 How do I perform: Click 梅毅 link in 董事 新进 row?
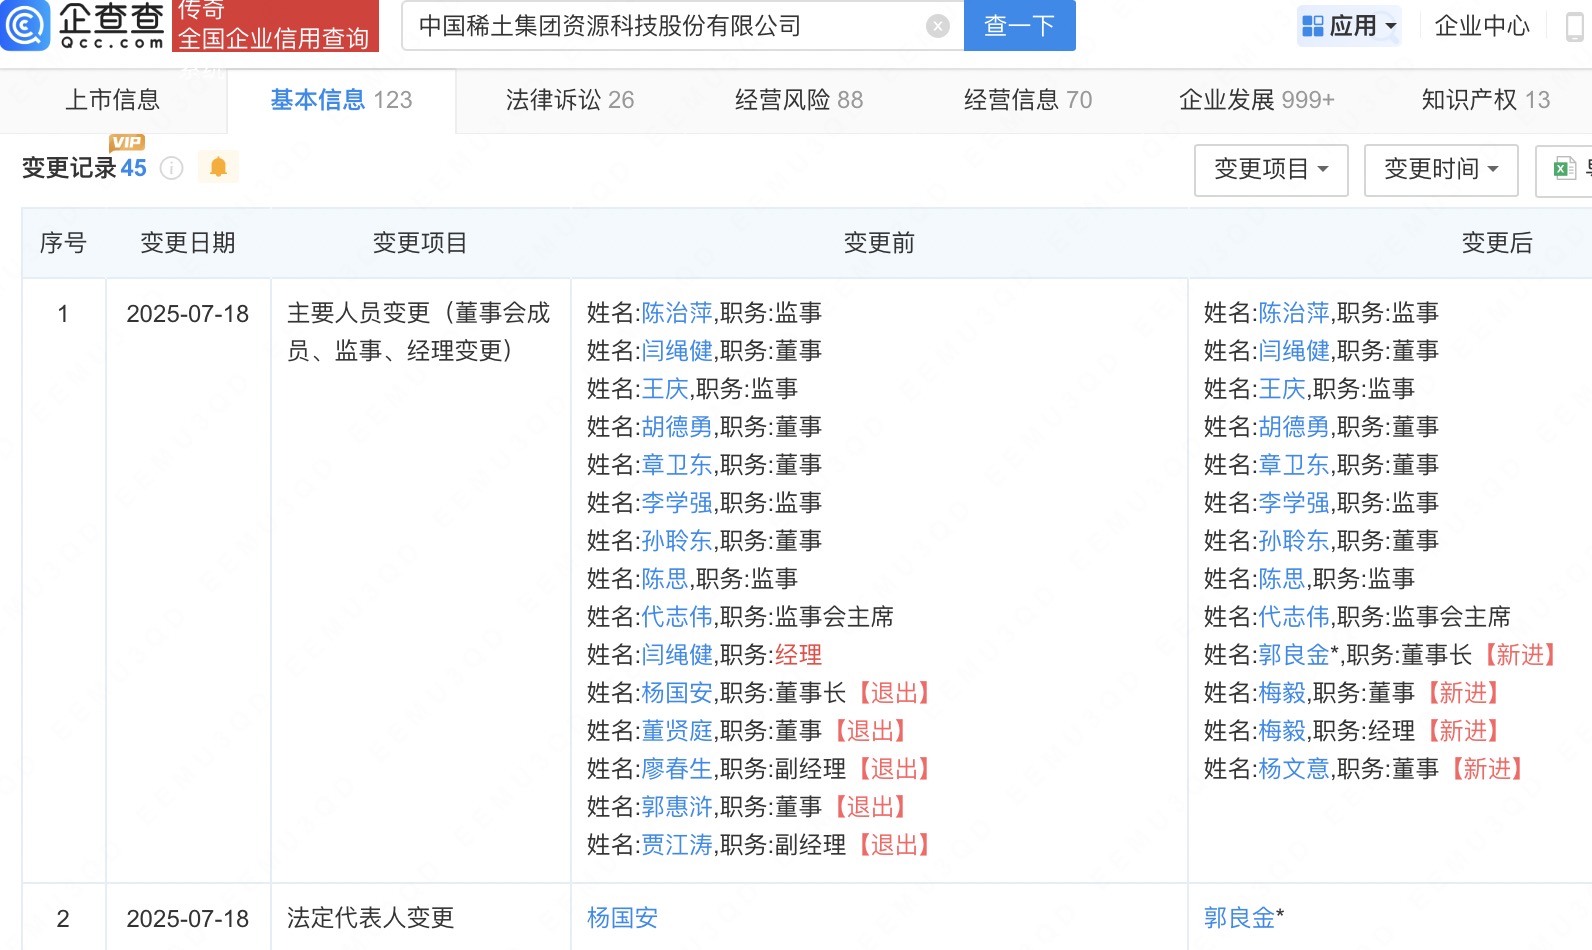(x=1282, y=693)
